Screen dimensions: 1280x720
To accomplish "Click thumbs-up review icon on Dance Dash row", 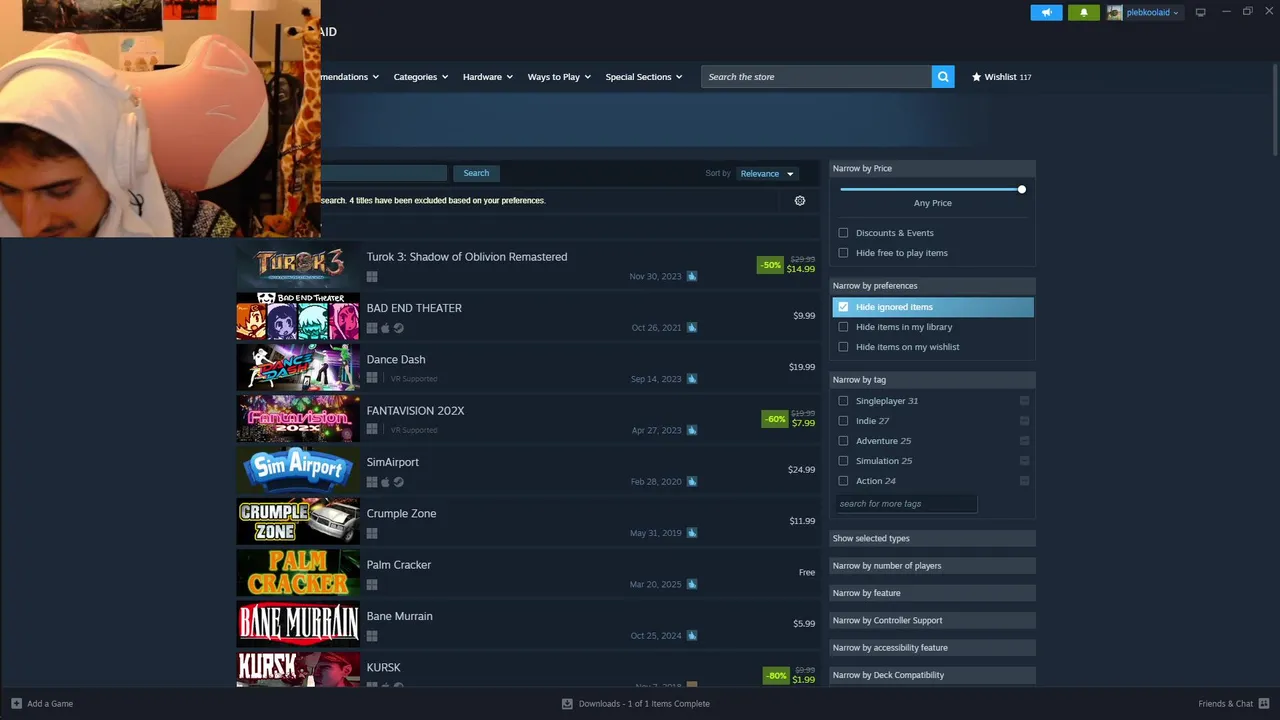I will [691, 379].
